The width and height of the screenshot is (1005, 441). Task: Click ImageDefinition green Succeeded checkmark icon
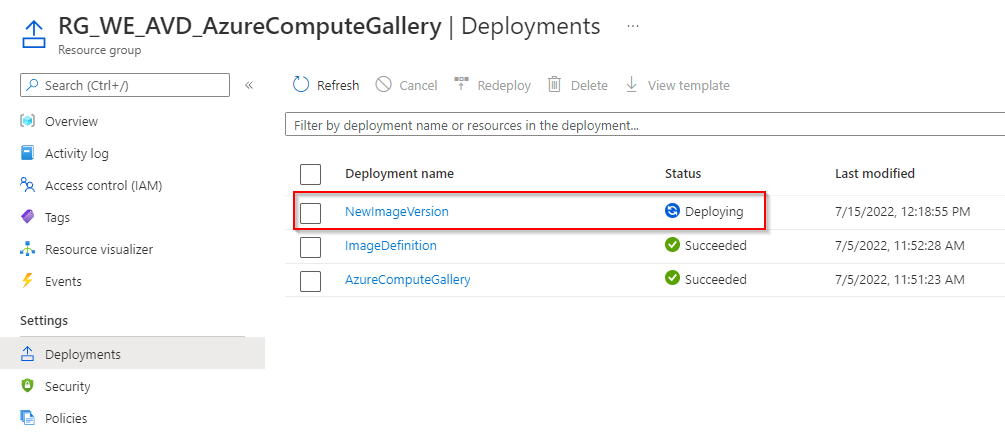[x=672, y=245]
